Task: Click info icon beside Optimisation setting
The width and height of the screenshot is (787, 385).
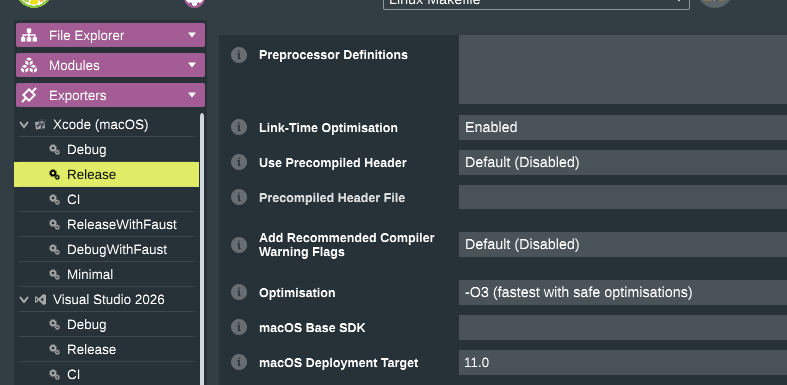Action: tap(239, 292)
